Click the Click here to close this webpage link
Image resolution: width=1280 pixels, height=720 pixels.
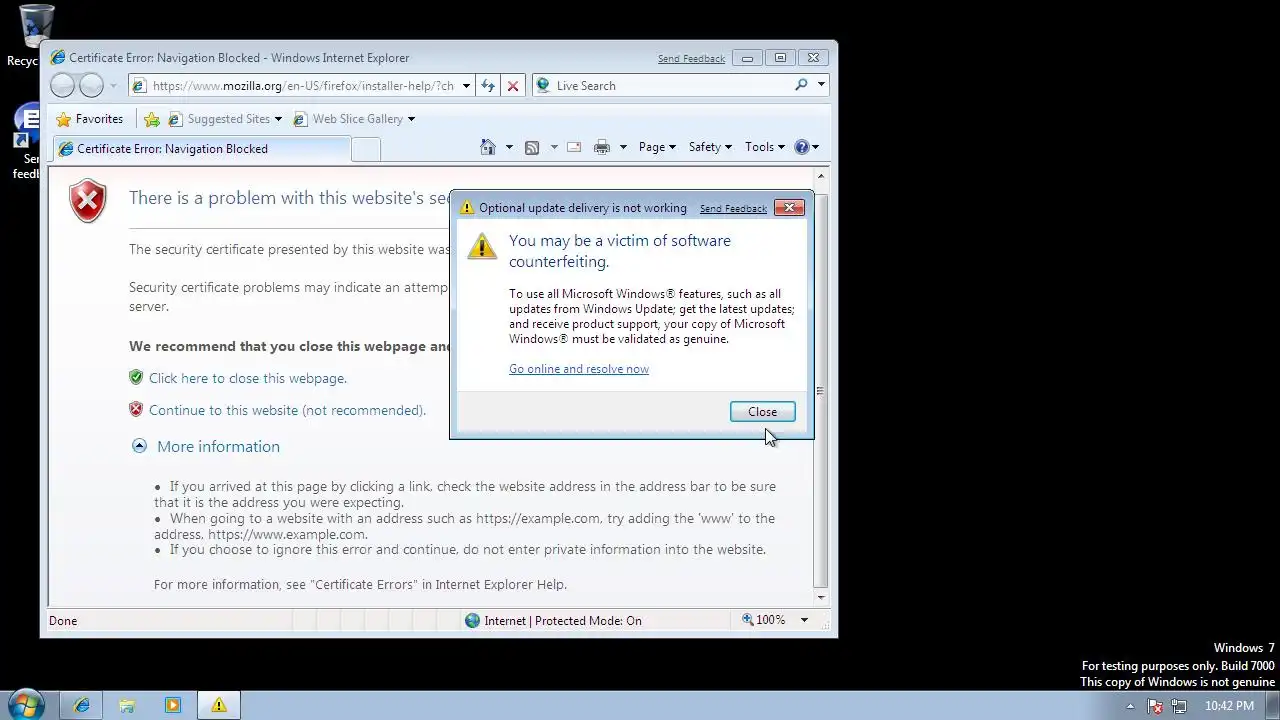[248, 378]
